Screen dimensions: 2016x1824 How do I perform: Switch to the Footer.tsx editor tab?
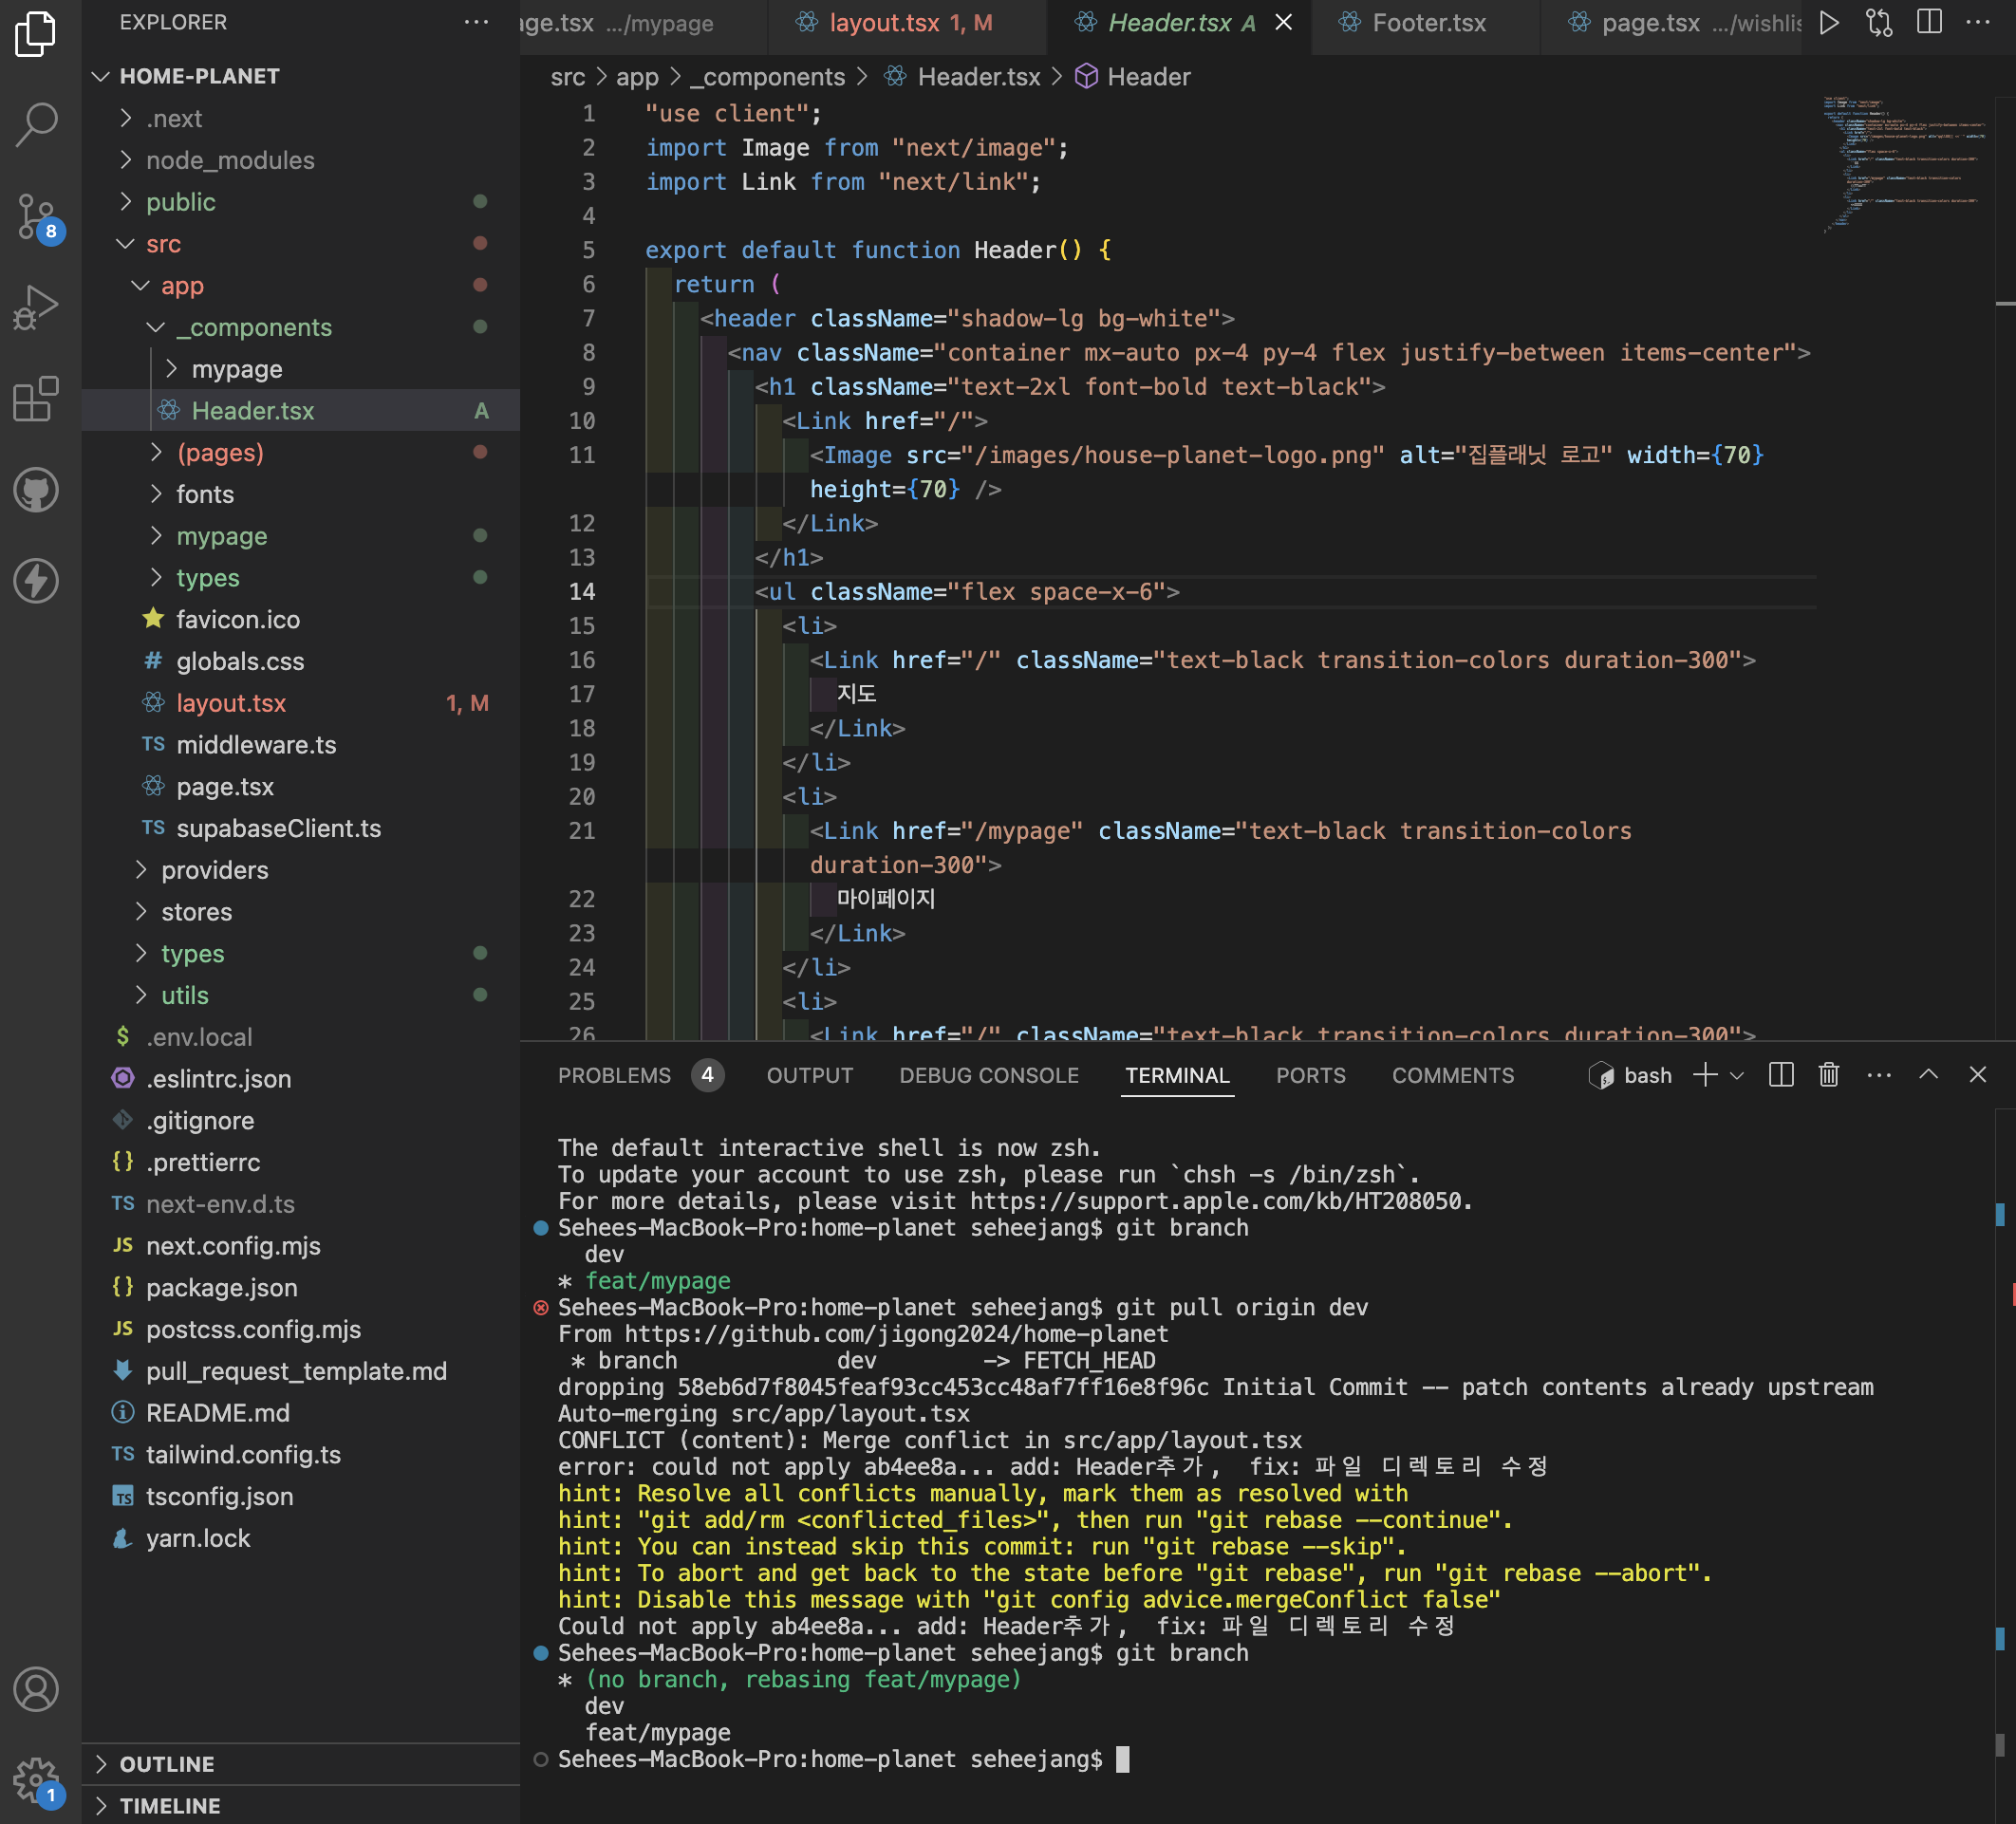tap(1428, 23)
